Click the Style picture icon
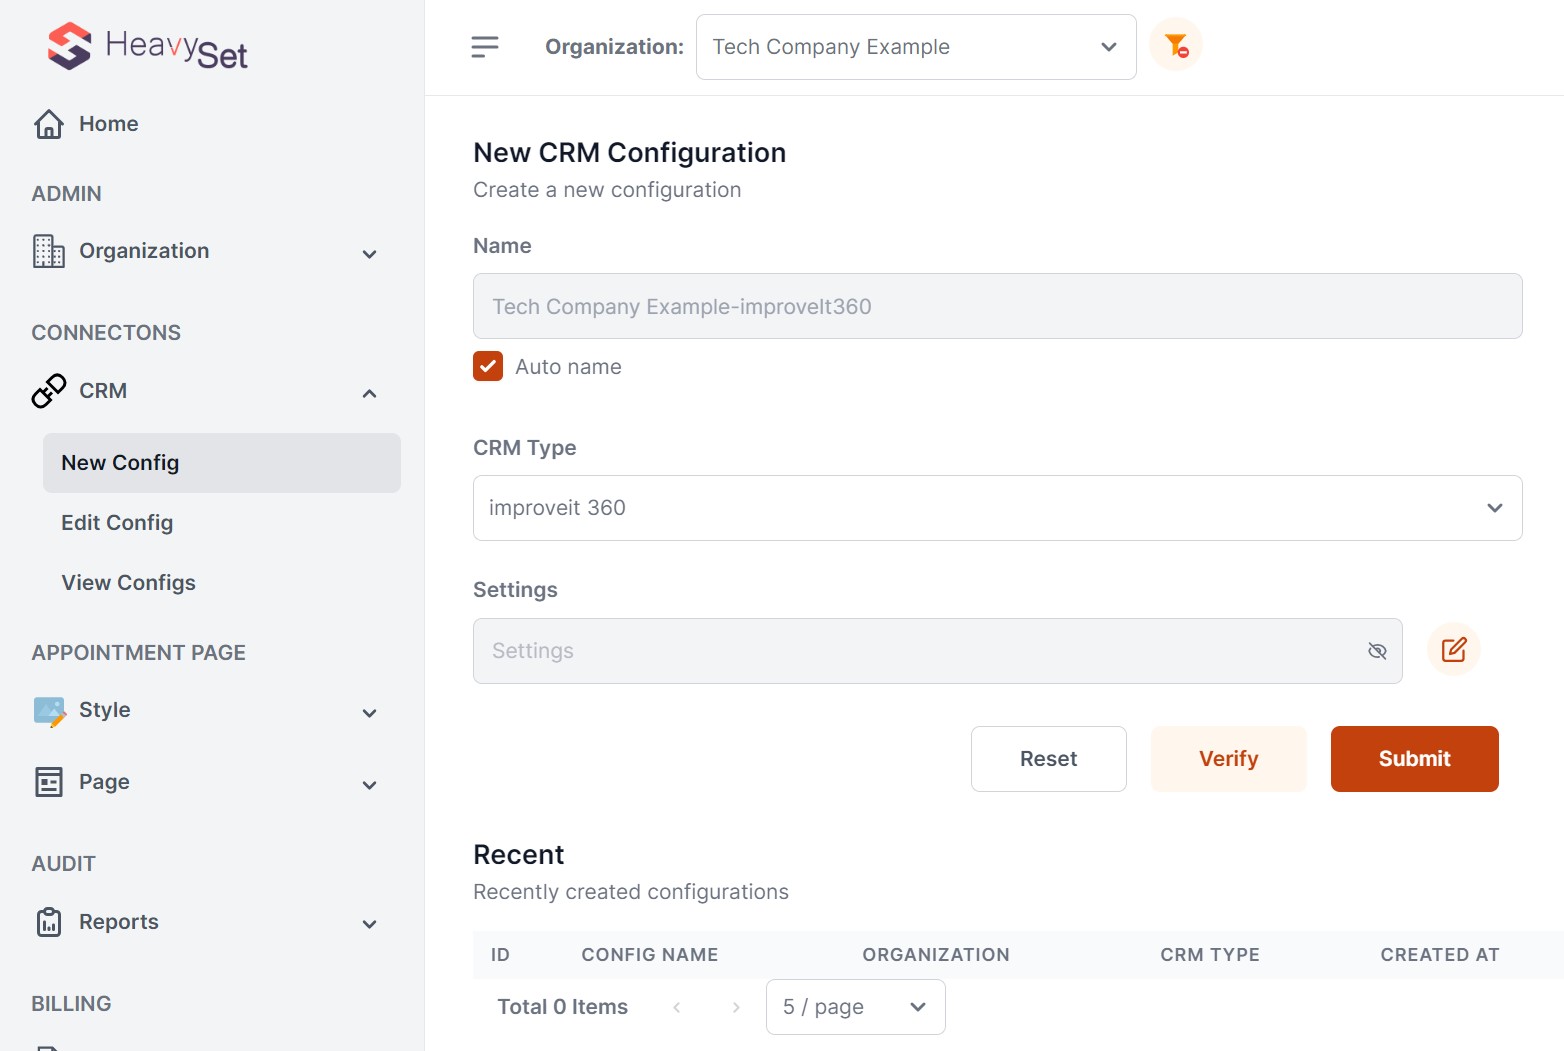1564x1051 pixels. tap(49, 711)
